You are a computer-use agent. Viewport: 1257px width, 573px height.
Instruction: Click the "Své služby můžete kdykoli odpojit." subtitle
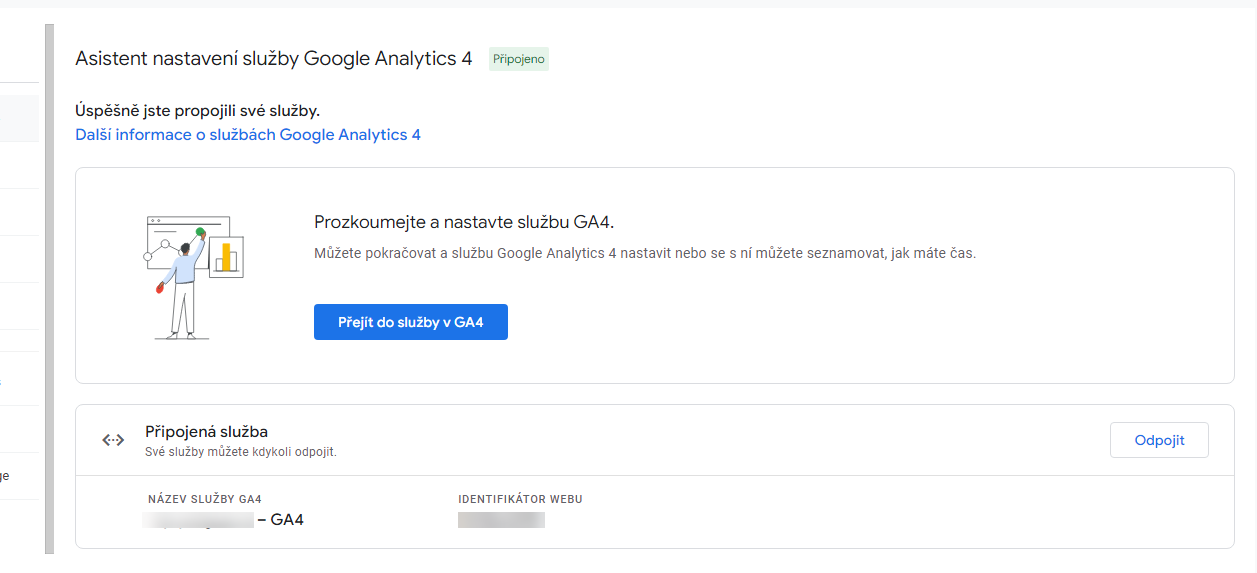[241, 452]
